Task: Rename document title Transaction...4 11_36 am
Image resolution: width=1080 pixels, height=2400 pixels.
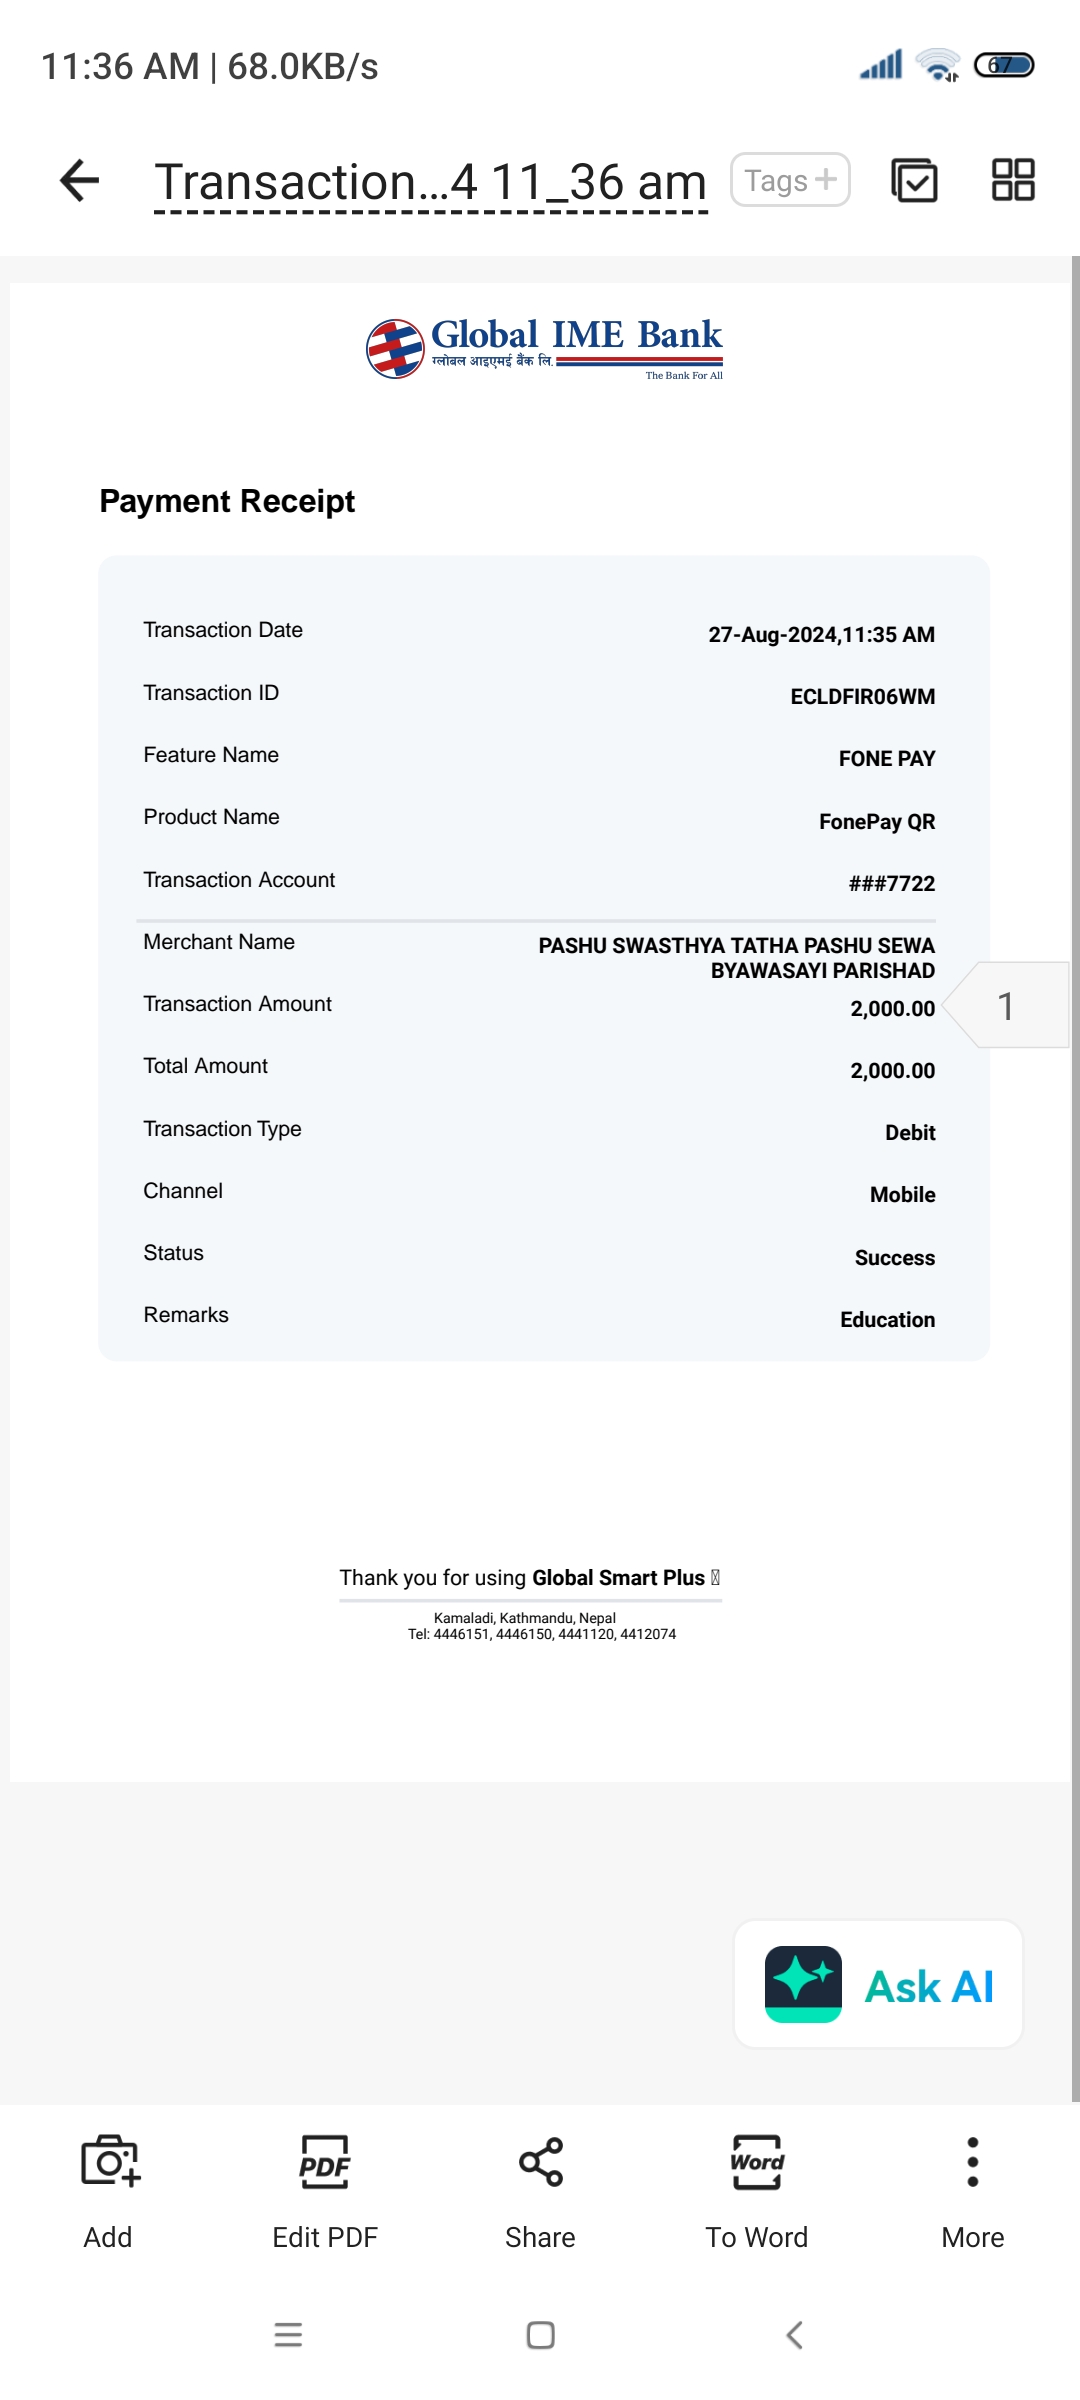Action: [431, 183]
